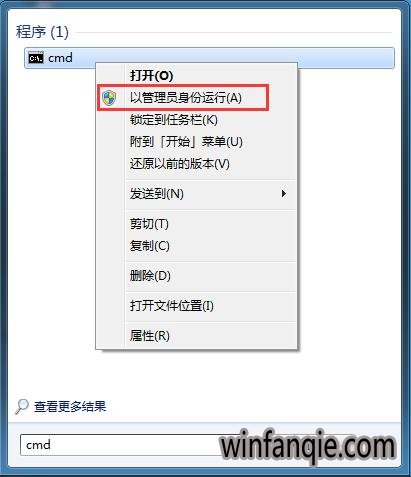Expand the 发送到(N) submenu arrow
The height and width of the screenshot is (477, 411).
[x=283, y=193]
